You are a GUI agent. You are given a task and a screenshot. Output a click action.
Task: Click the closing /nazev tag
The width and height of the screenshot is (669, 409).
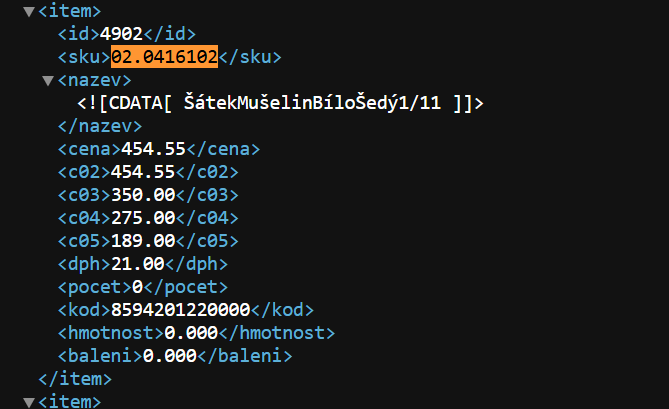100,126
